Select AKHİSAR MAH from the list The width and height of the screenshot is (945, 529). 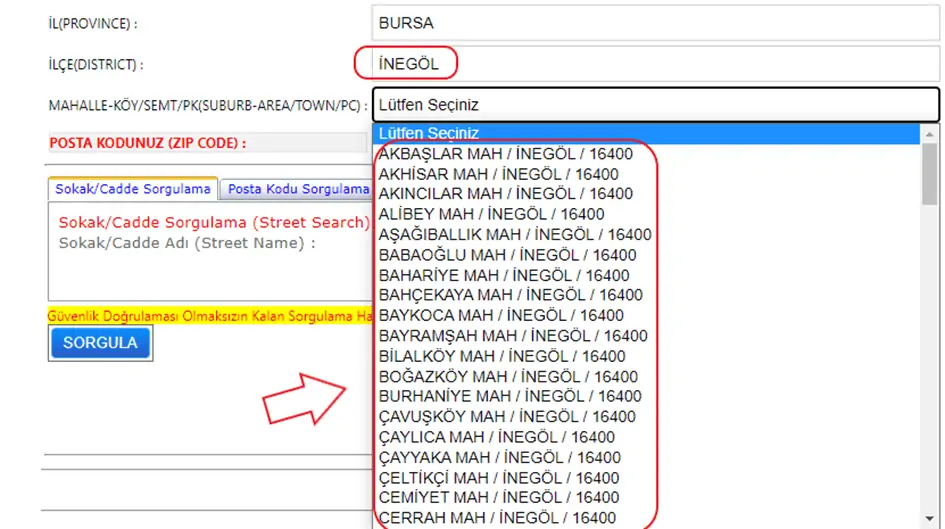498,174
